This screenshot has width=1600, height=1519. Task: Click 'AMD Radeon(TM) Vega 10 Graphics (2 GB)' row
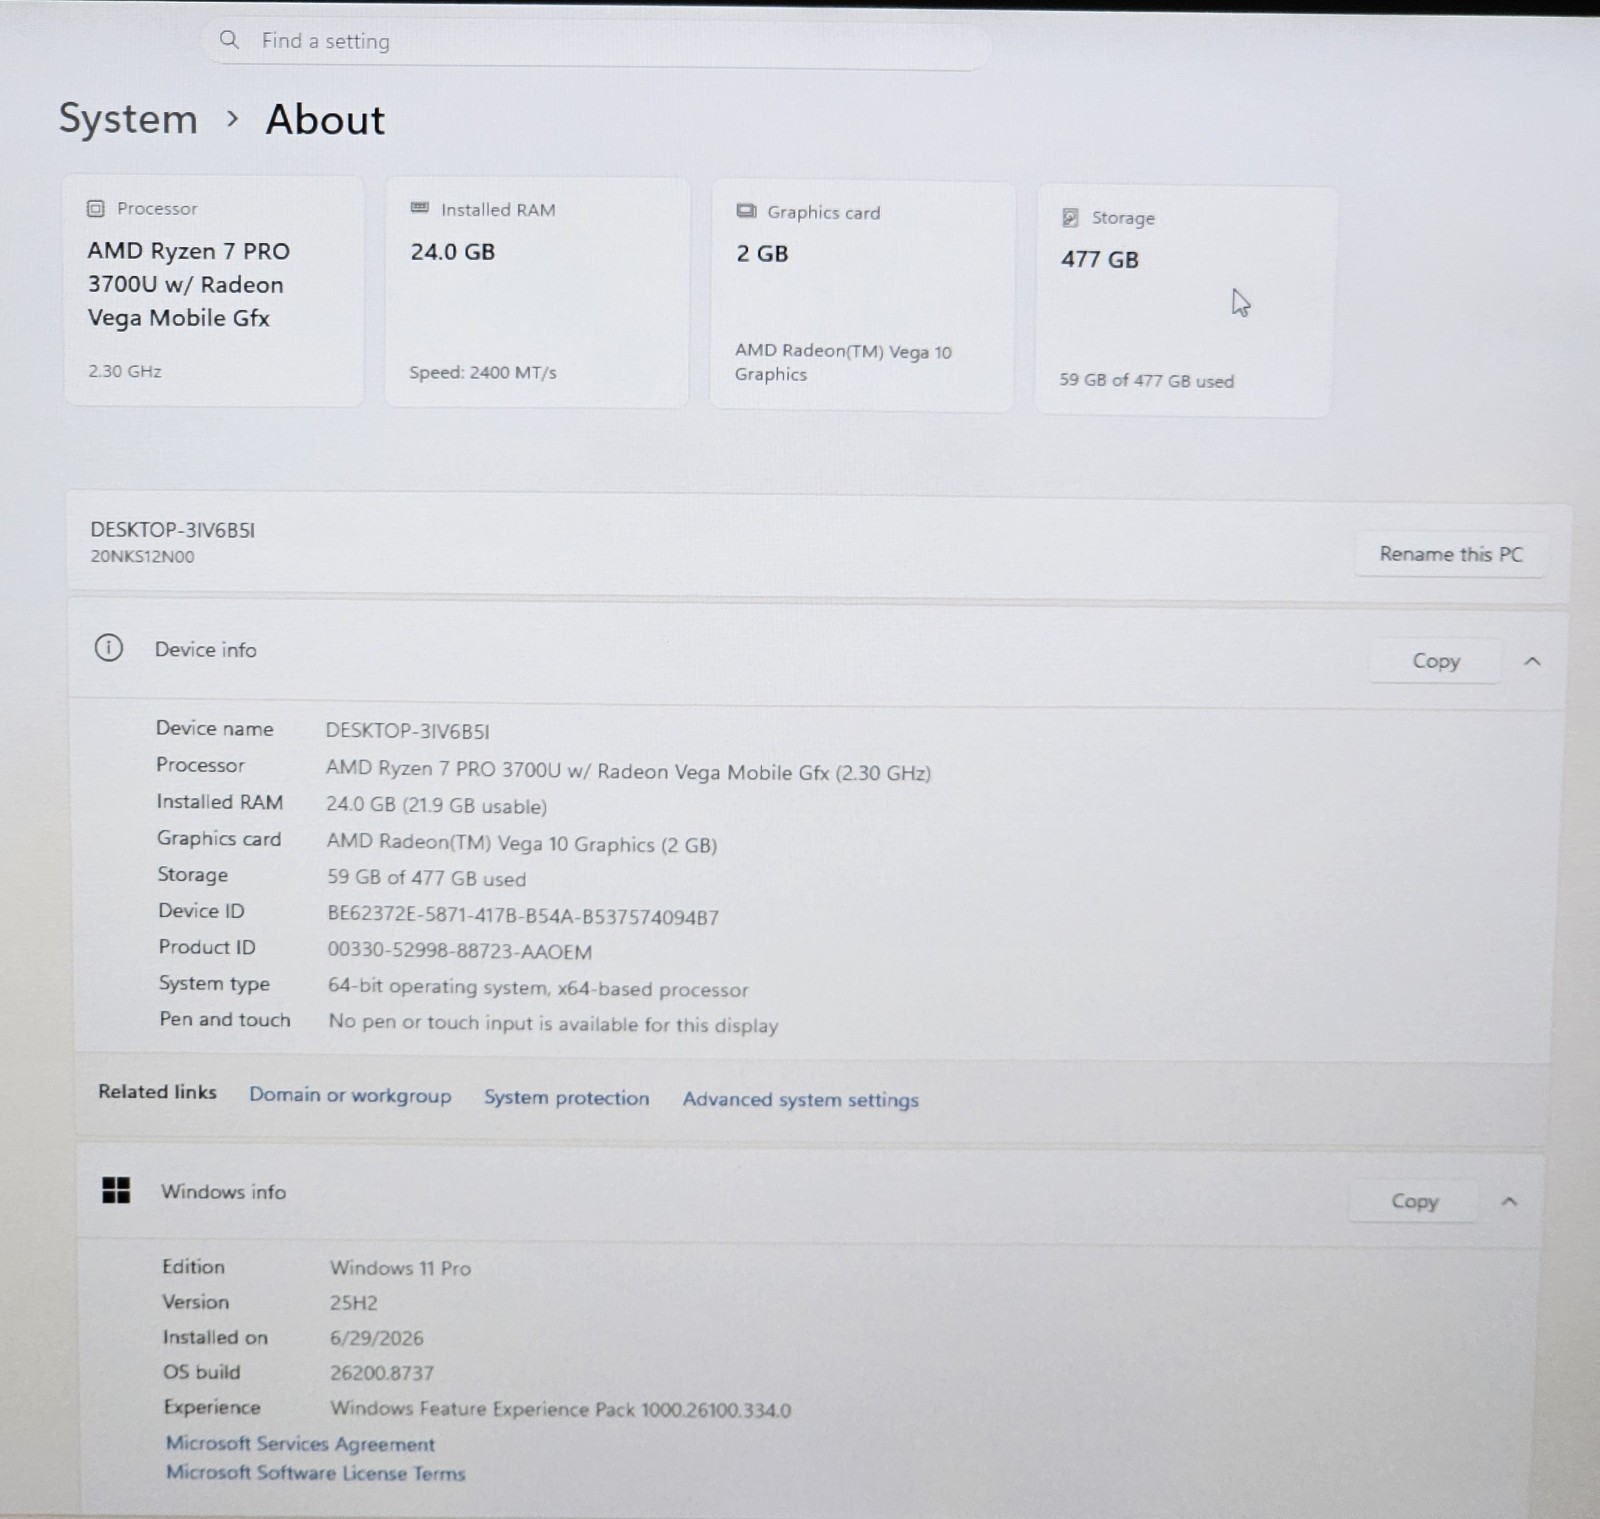coord(521,843)
